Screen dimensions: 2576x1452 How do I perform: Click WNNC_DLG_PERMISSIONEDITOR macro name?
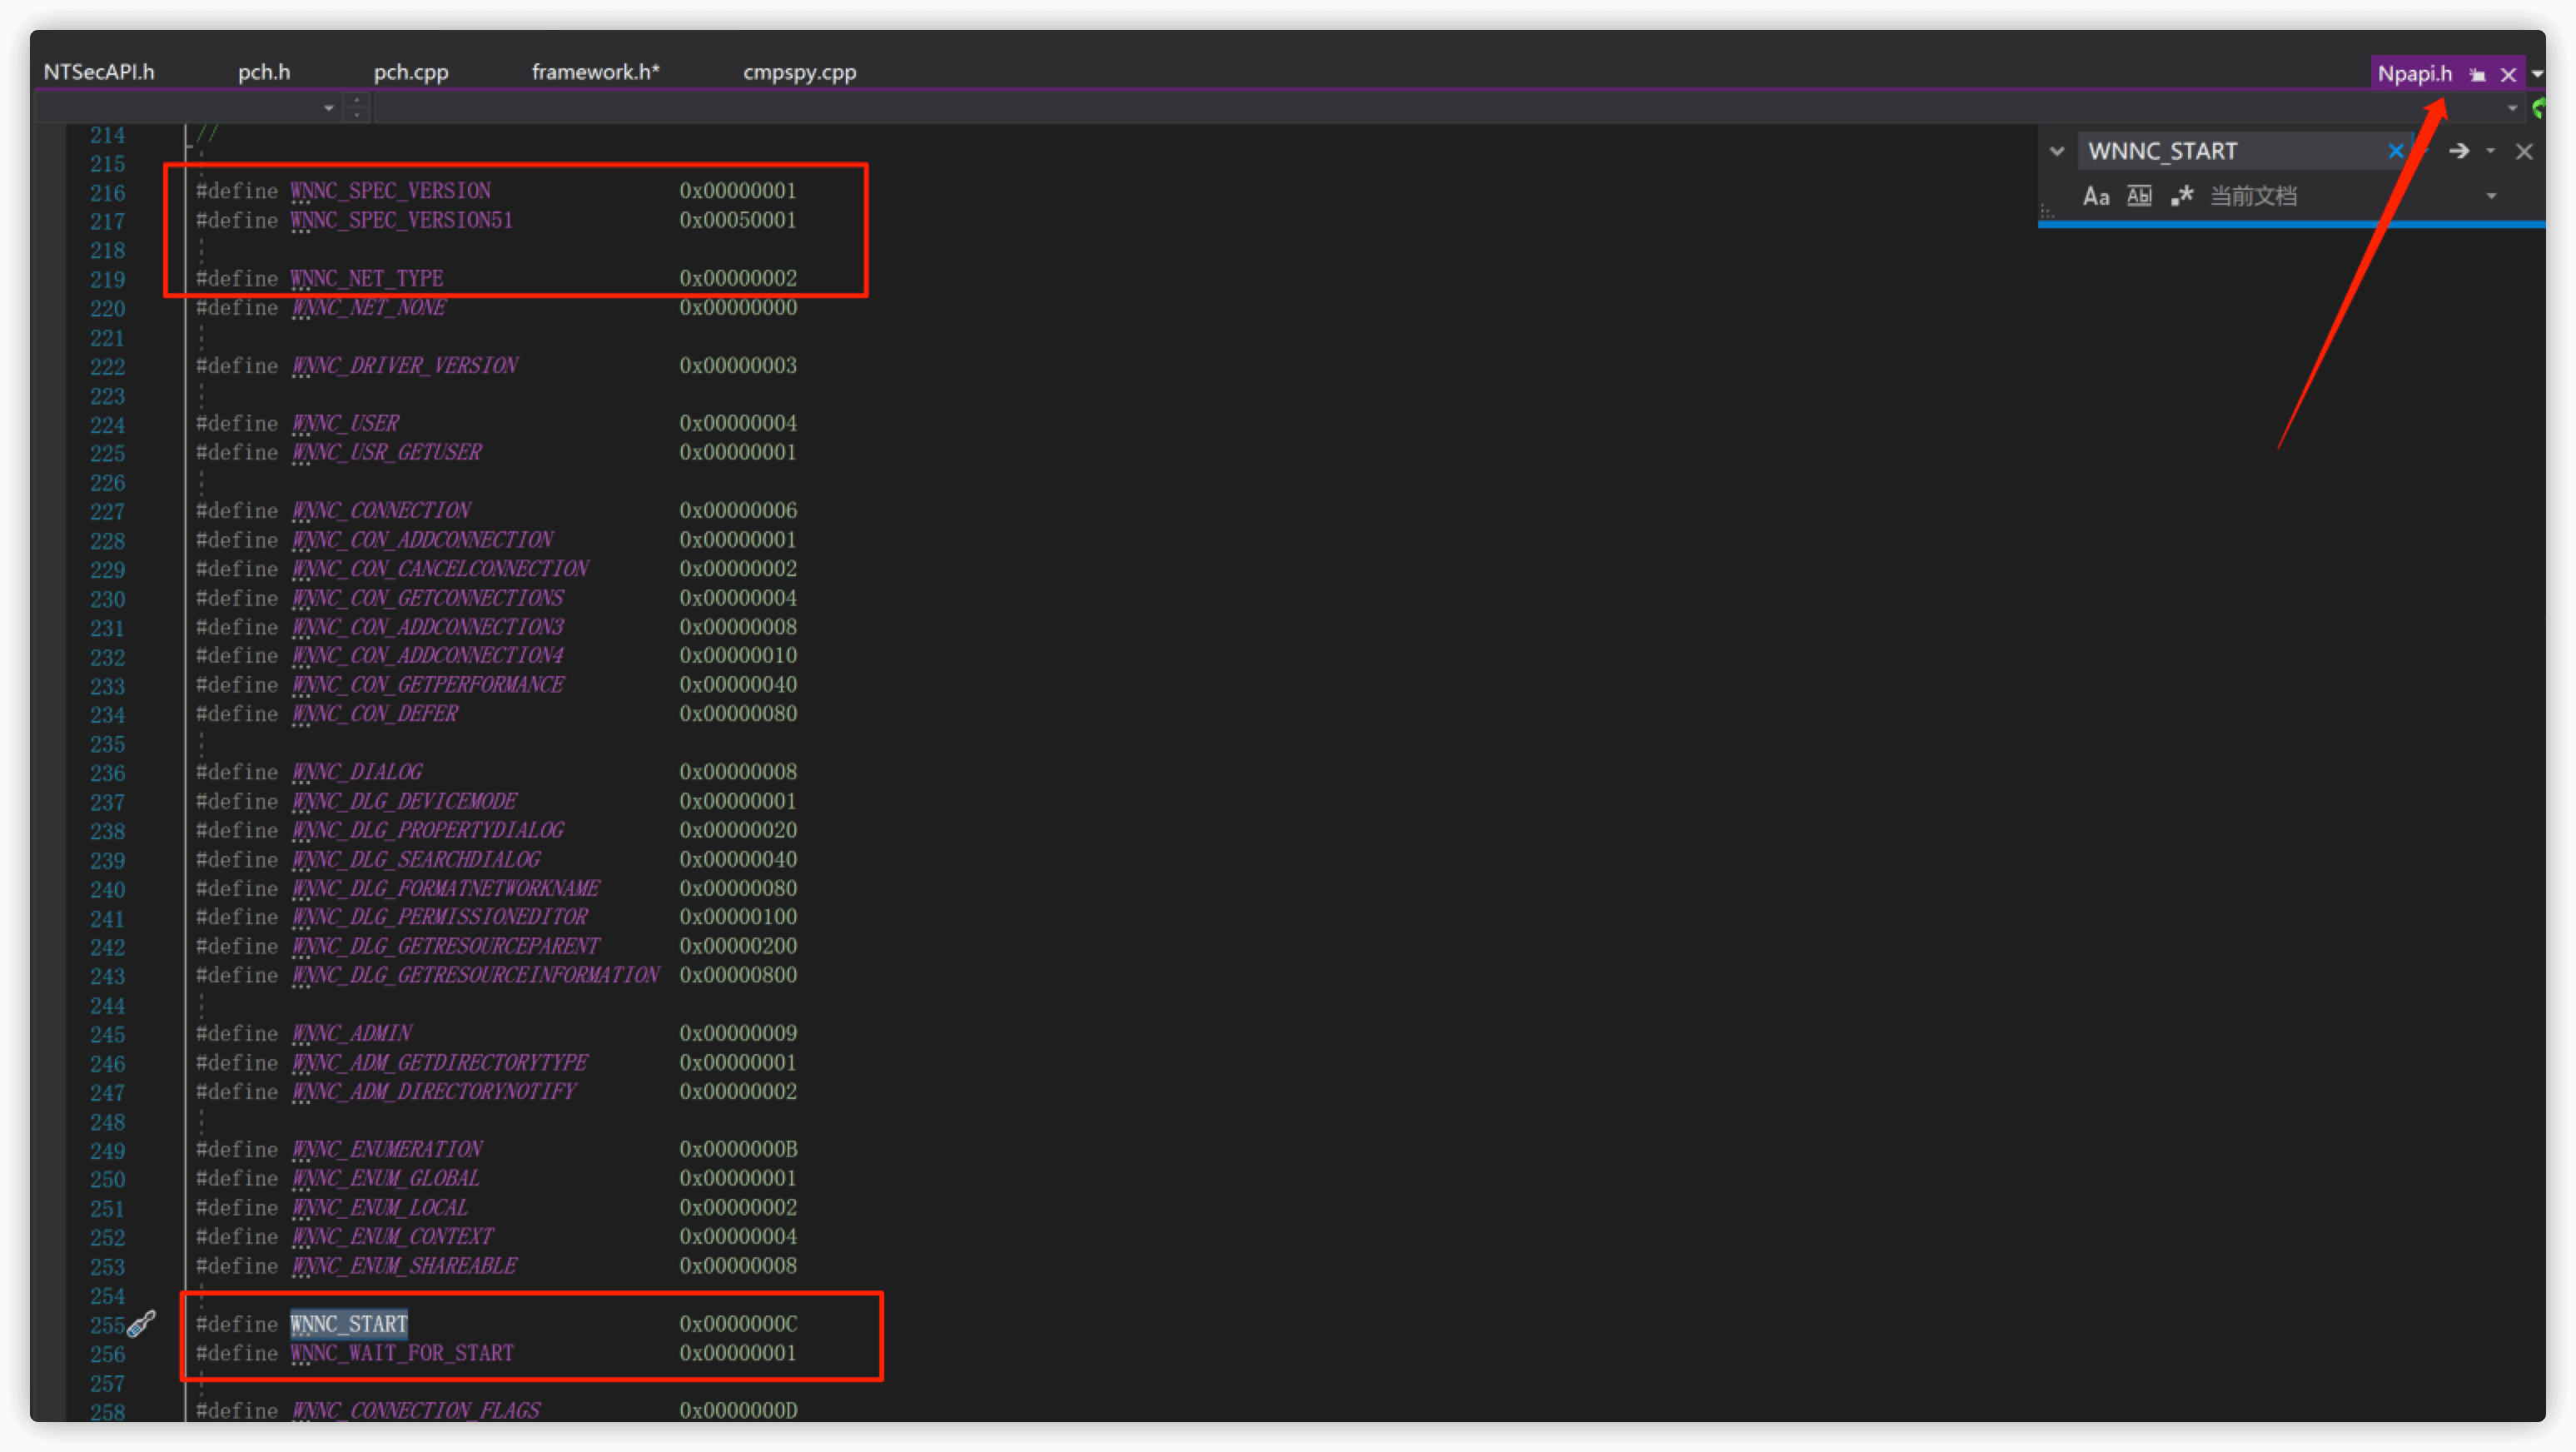pyautogui.click(x=439, y=916)
